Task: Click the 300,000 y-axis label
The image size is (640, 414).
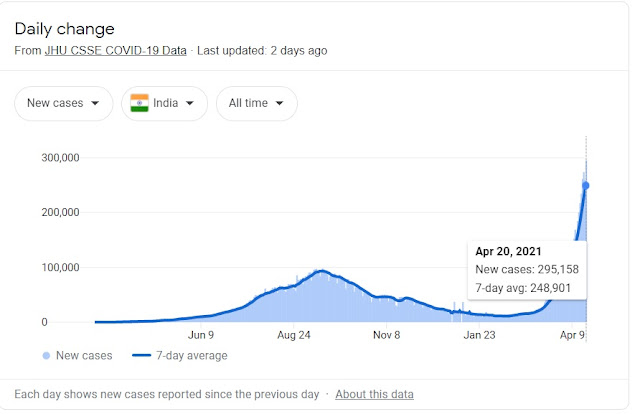Action: (60, 158)
